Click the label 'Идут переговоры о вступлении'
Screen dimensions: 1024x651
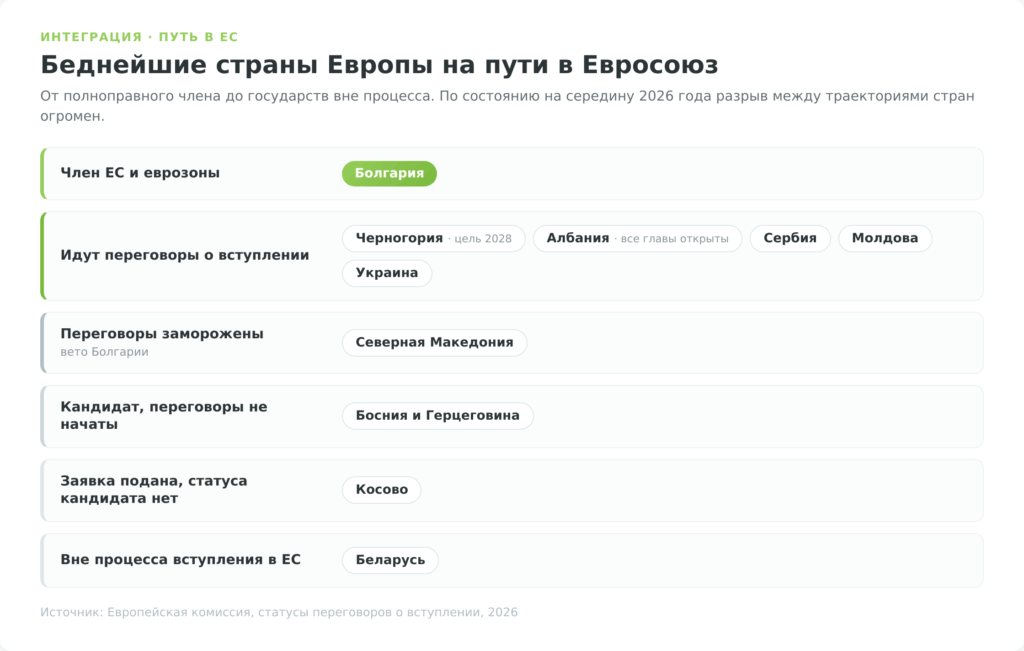(x=185, y=255)
